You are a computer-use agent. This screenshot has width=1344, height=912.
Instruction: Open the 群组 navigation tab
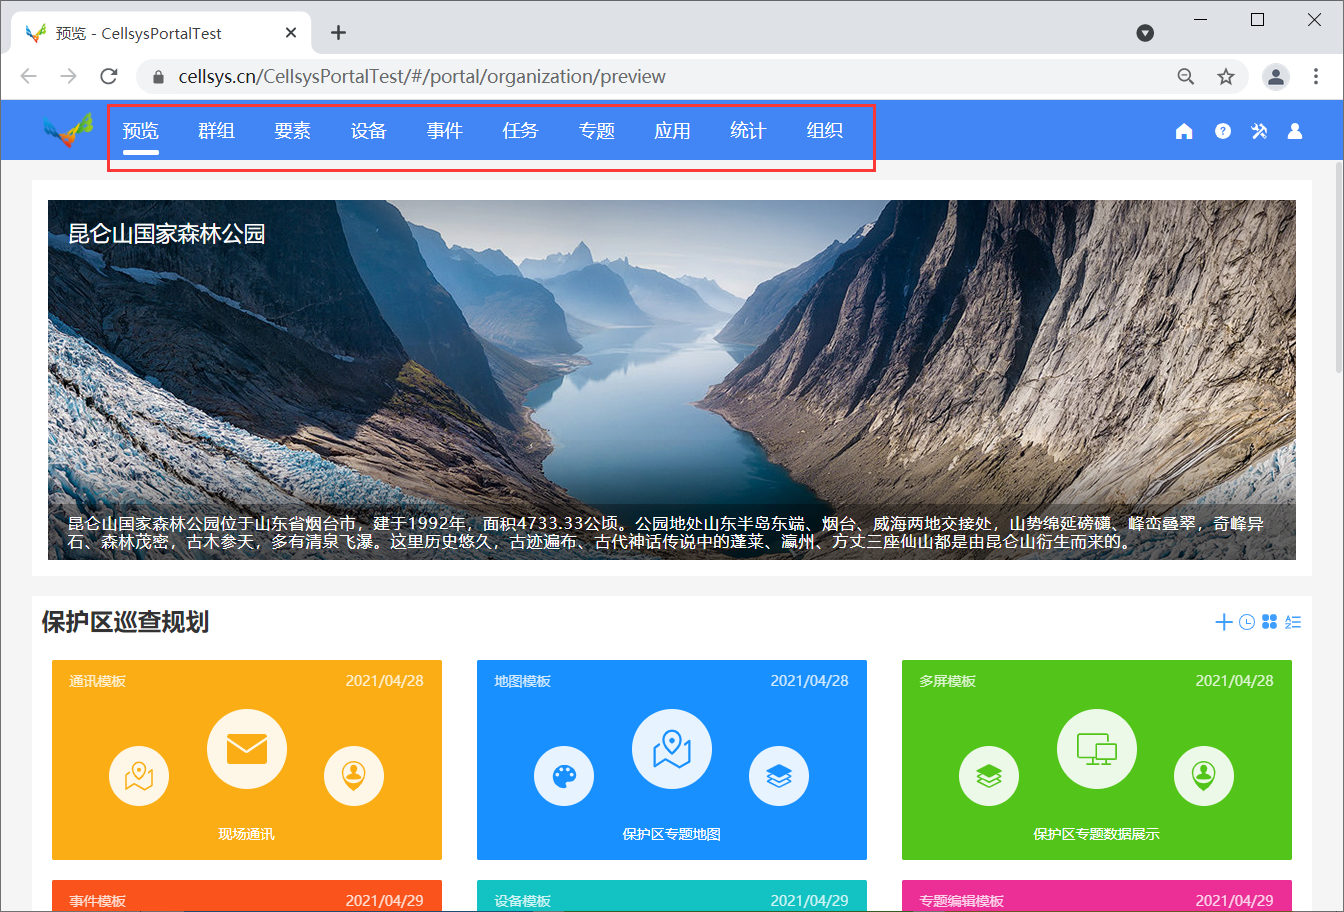click(x=217, y=131)
